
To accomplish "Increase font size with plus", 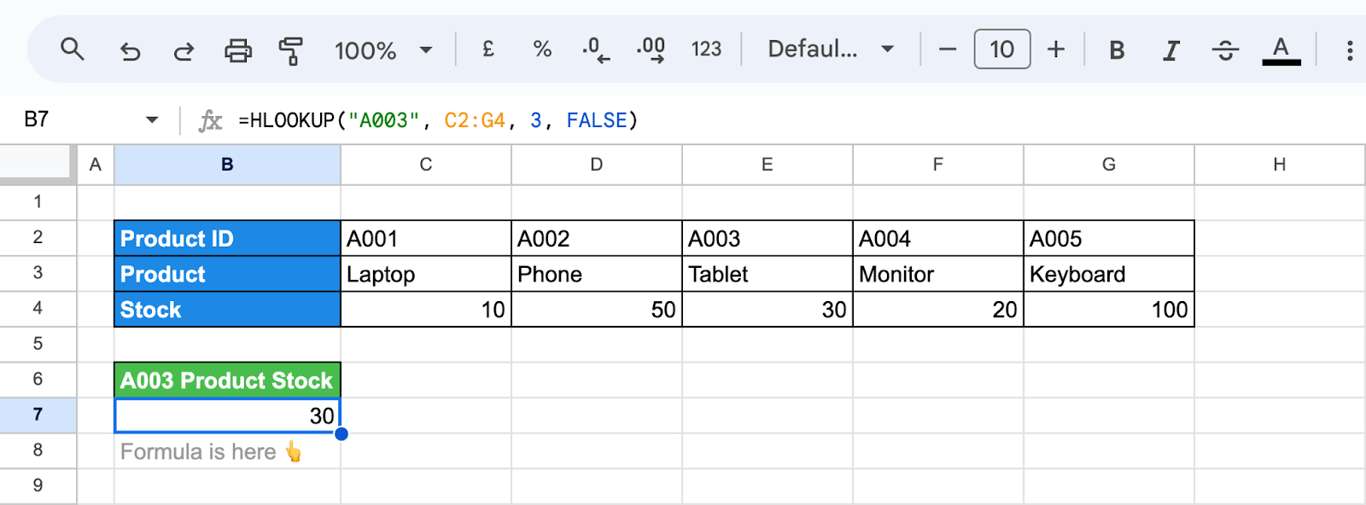I will tap(1056, 49).
